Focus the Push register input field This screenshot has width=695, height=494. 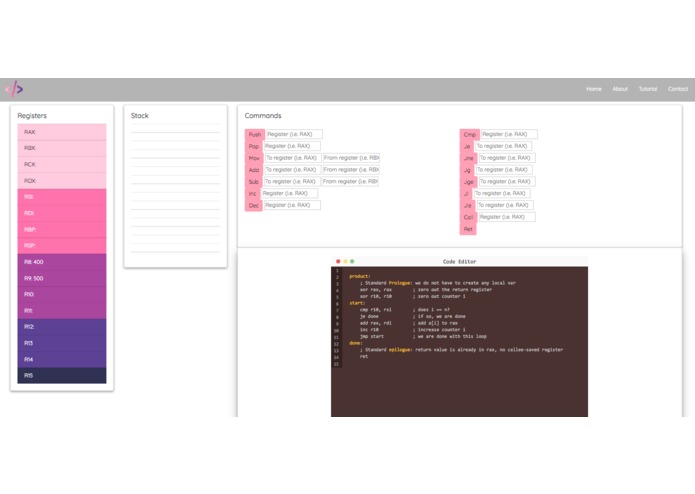tap(294, 134)
